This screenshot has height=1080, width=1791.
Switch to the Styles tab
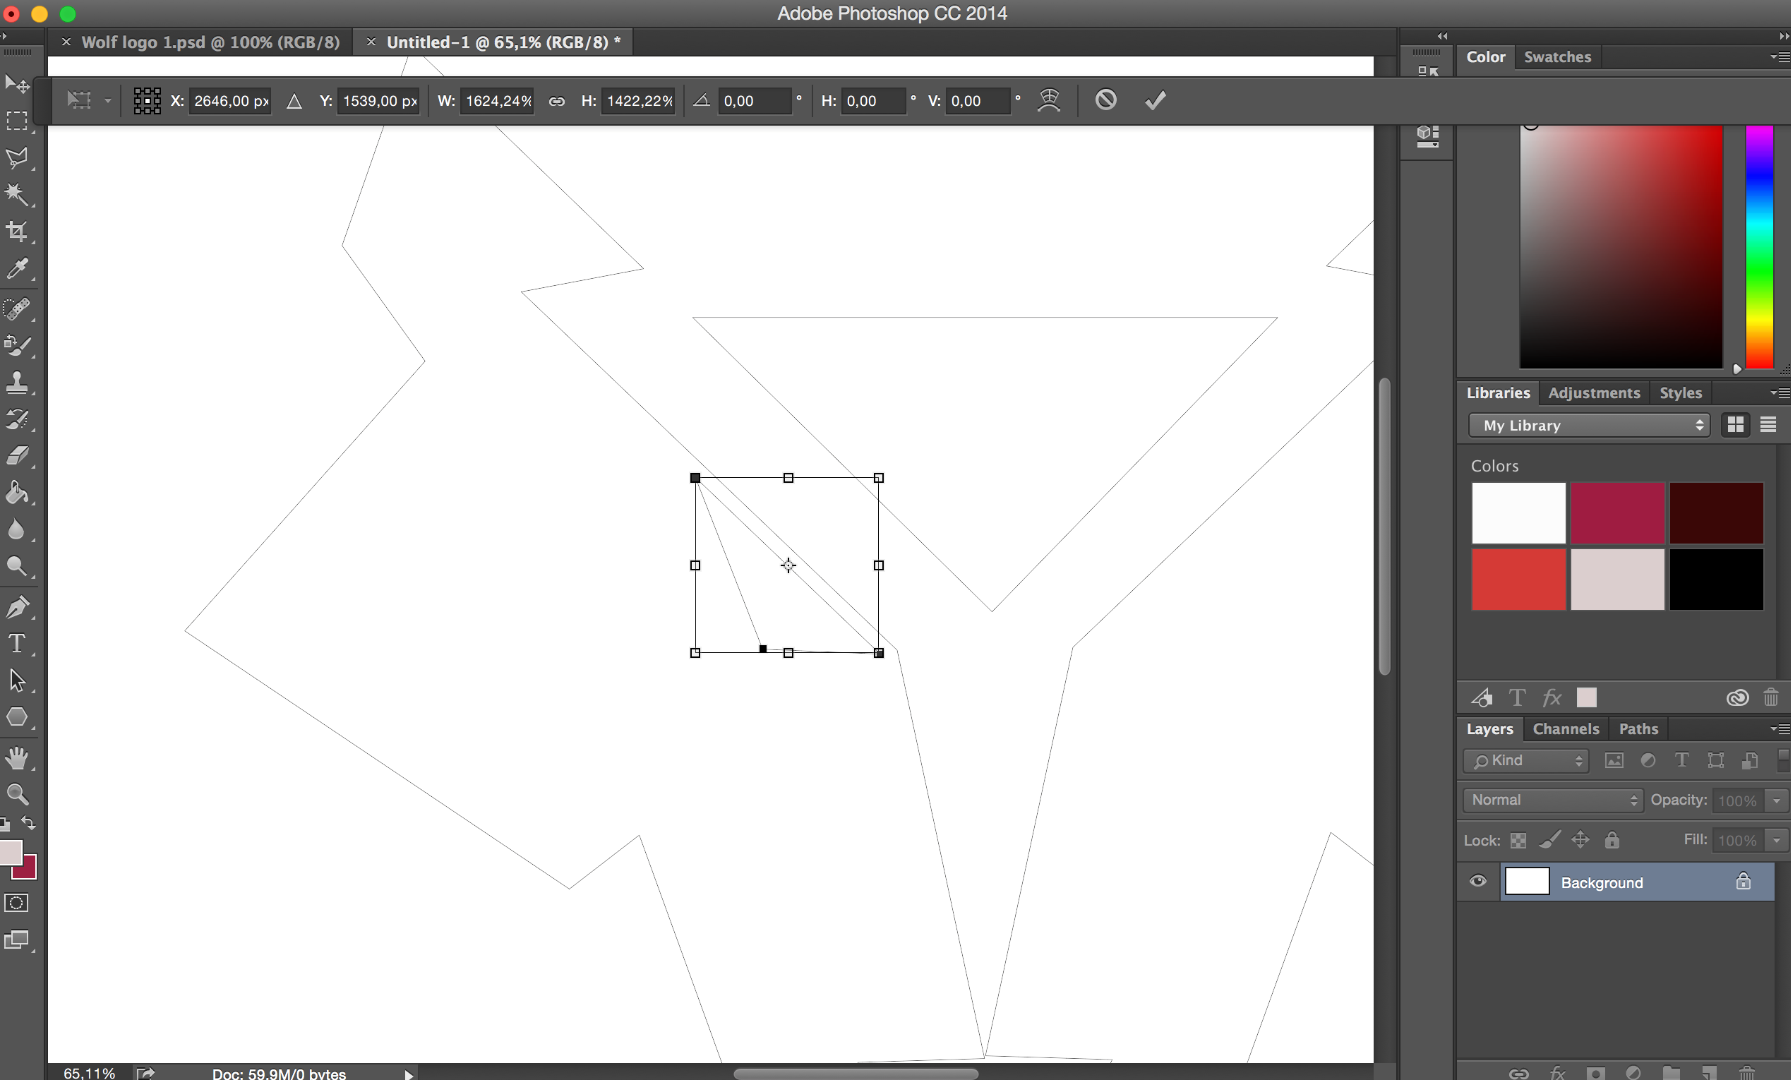(1680, 393)
